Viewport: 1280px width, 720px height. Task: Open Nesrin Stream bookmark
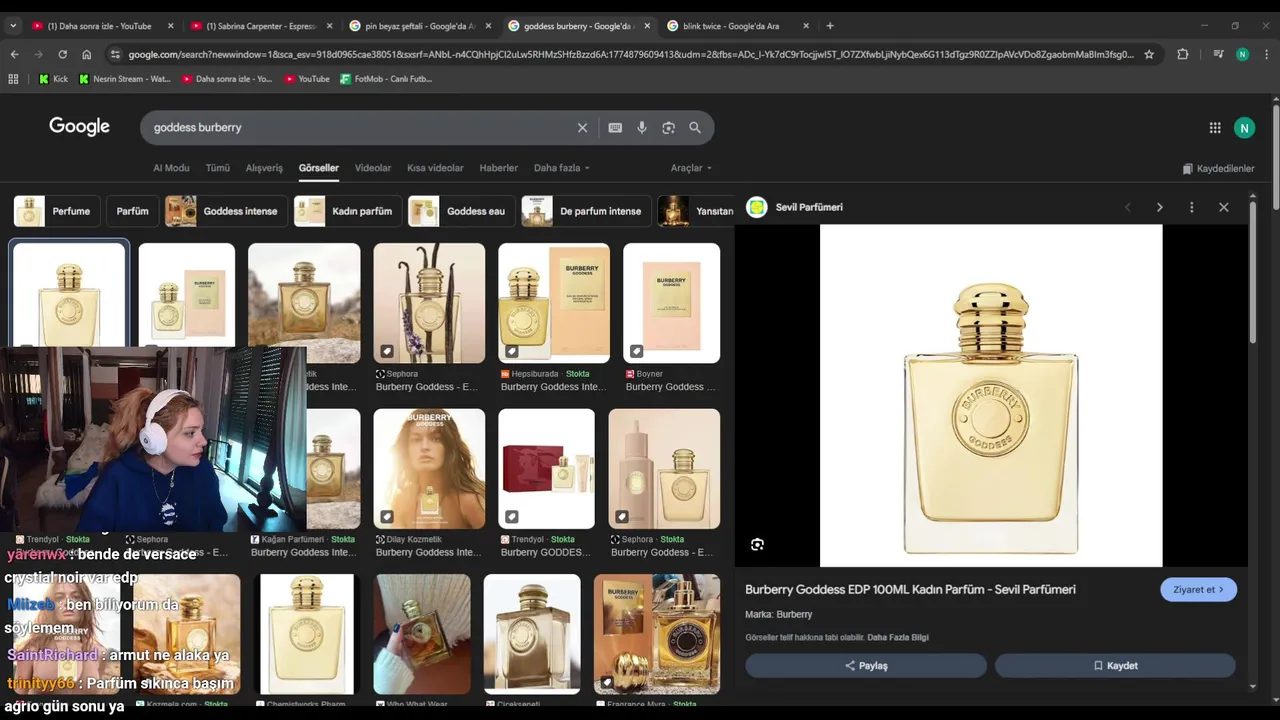(125, 79)
